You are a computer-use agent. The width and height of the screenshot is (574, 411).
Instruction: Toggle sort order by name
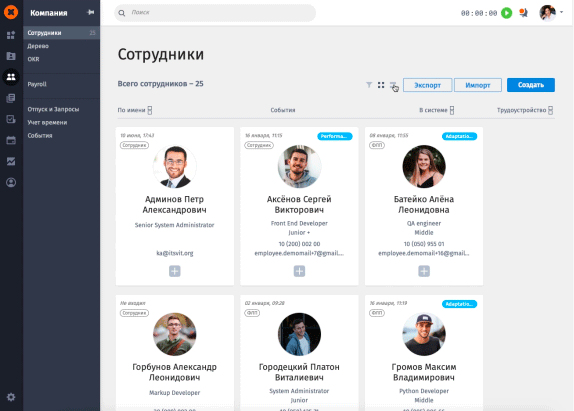pyautogui.click(x=150, y=110)
